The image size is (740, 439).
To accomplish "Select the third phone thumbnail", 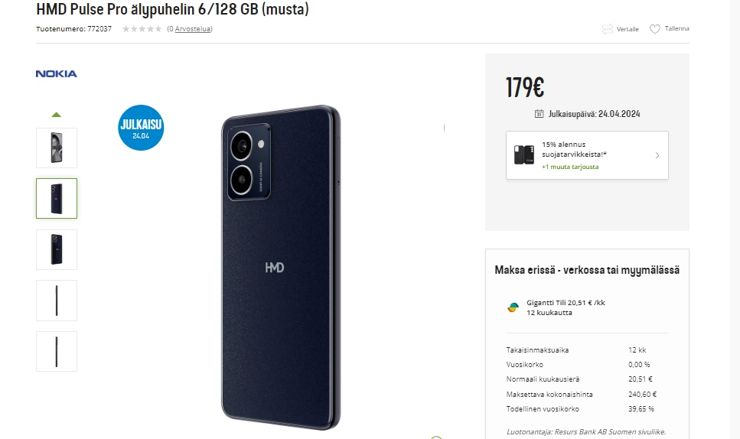I will point(57,249).
